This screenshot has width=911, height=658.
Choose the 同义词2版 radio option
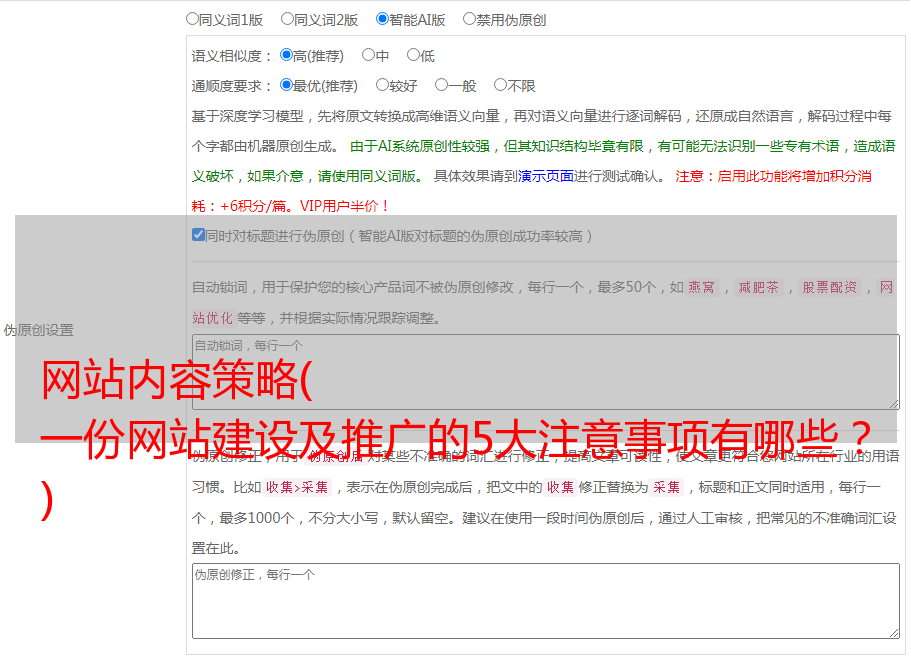tap(288, 19)
